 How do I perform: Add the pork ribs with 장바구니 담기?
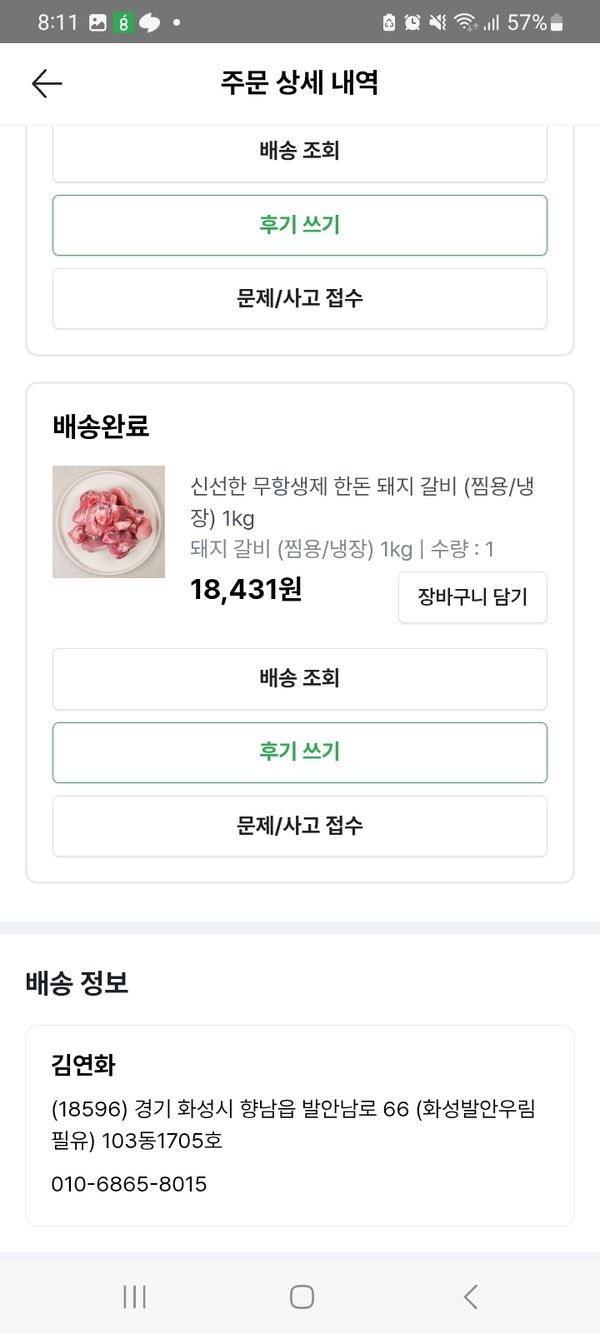tap(472, 598)
